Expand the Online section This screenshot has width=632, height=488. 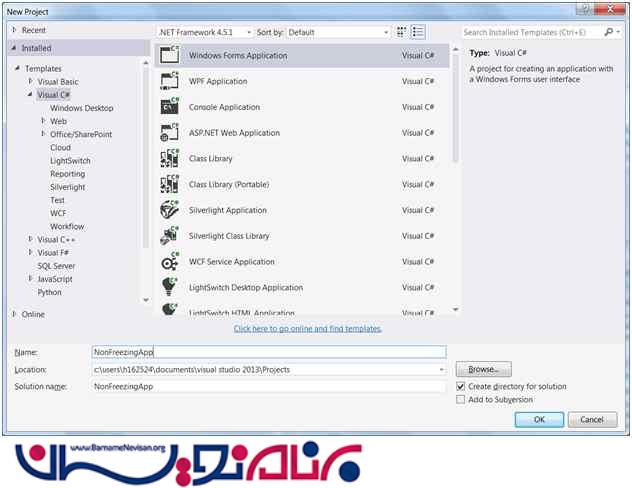click(14, 314)
